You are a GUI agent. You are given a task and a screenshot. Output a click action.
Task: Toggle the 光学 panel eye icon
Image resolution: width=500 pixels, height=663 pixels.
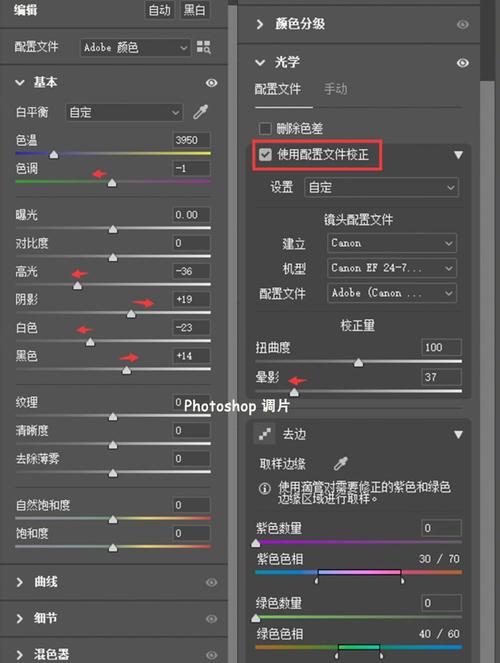pyautogui.click(x=462, y=63)
